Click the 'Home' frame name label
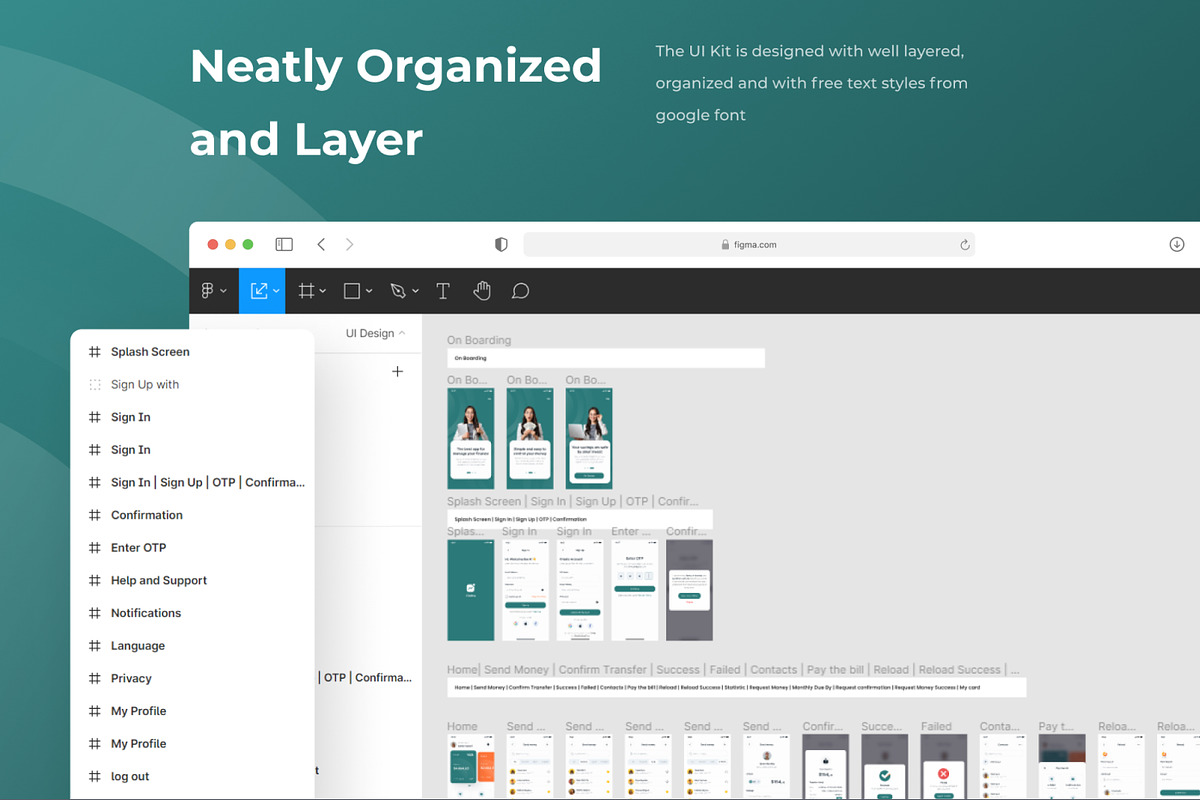The height and width of the screenshot is (800, 1200). pos(462,726)
